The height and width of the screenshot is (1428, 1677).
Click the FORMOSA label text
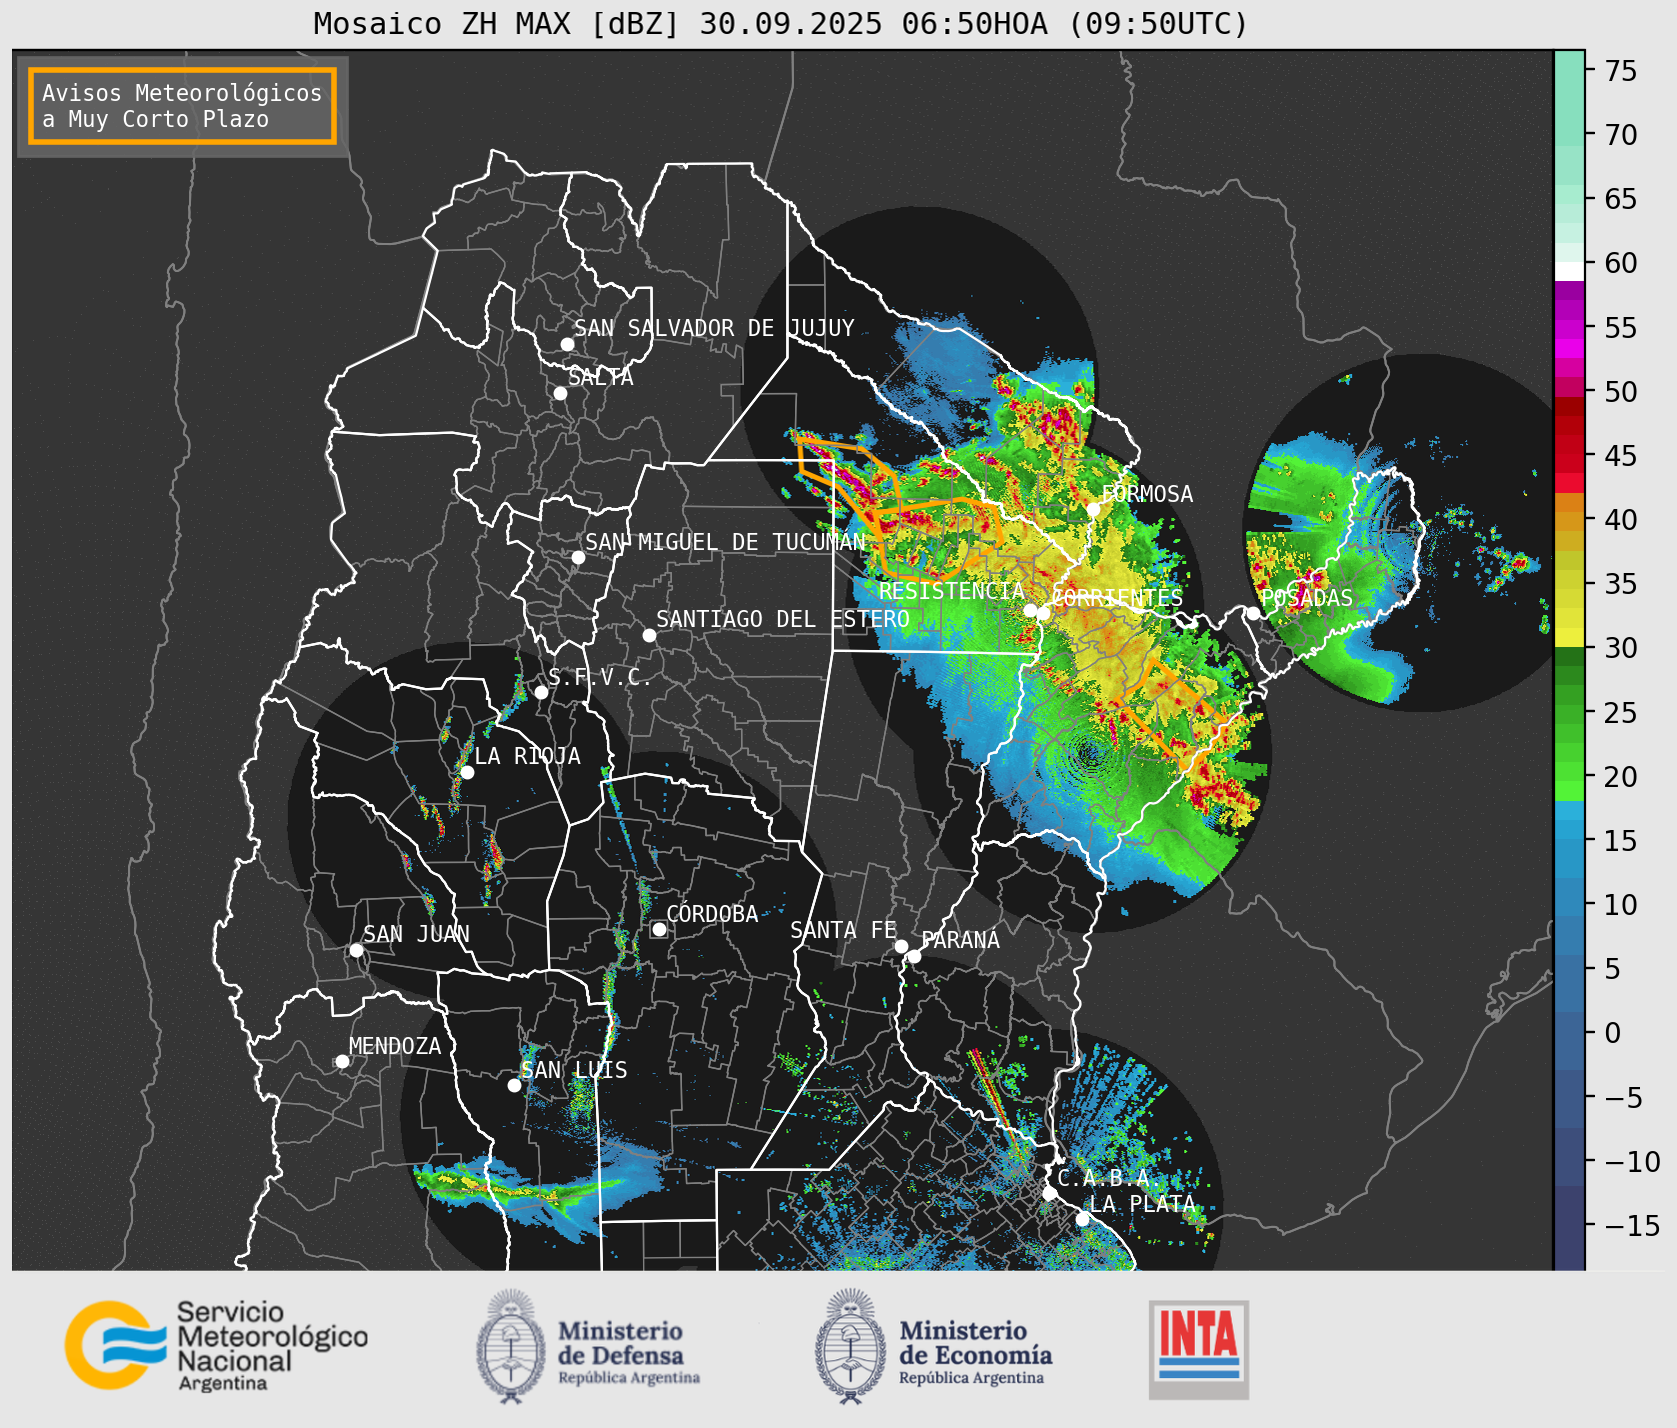tap(1147, 494)
